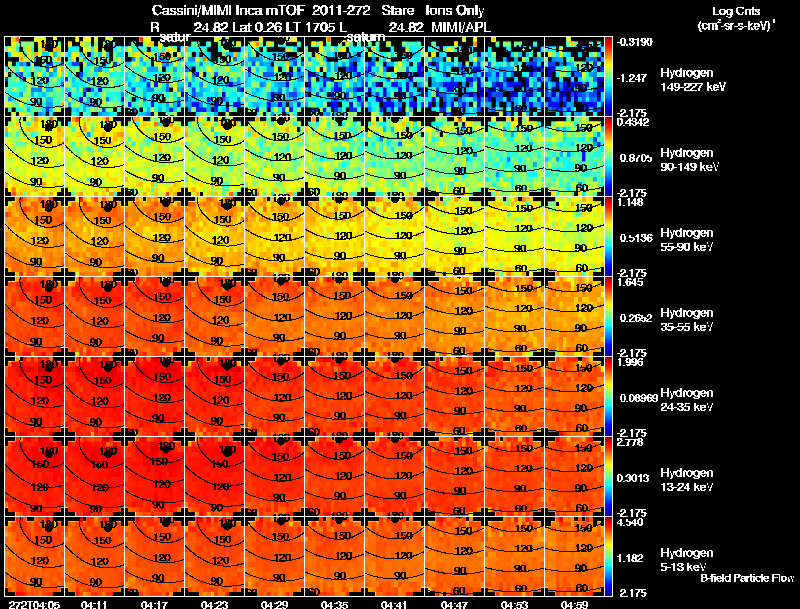
Task: Select the 24-35 keV panel at 04:59
Action: (x=574, y=396)
